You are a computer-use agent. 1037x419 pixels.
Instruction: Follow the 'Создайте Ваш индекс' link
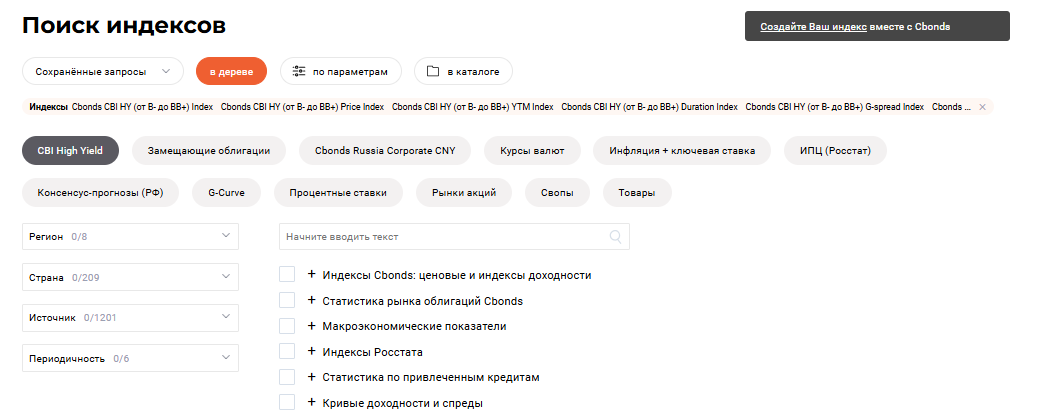point(812,27)
